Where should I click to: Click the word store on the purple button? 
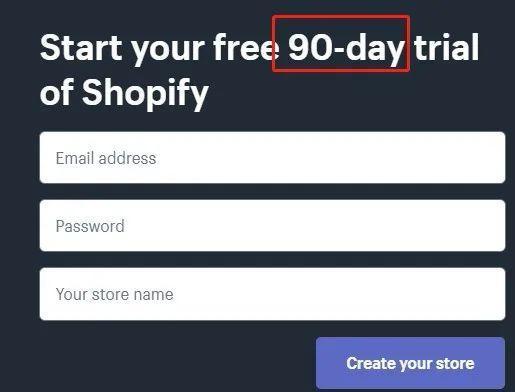455,363
